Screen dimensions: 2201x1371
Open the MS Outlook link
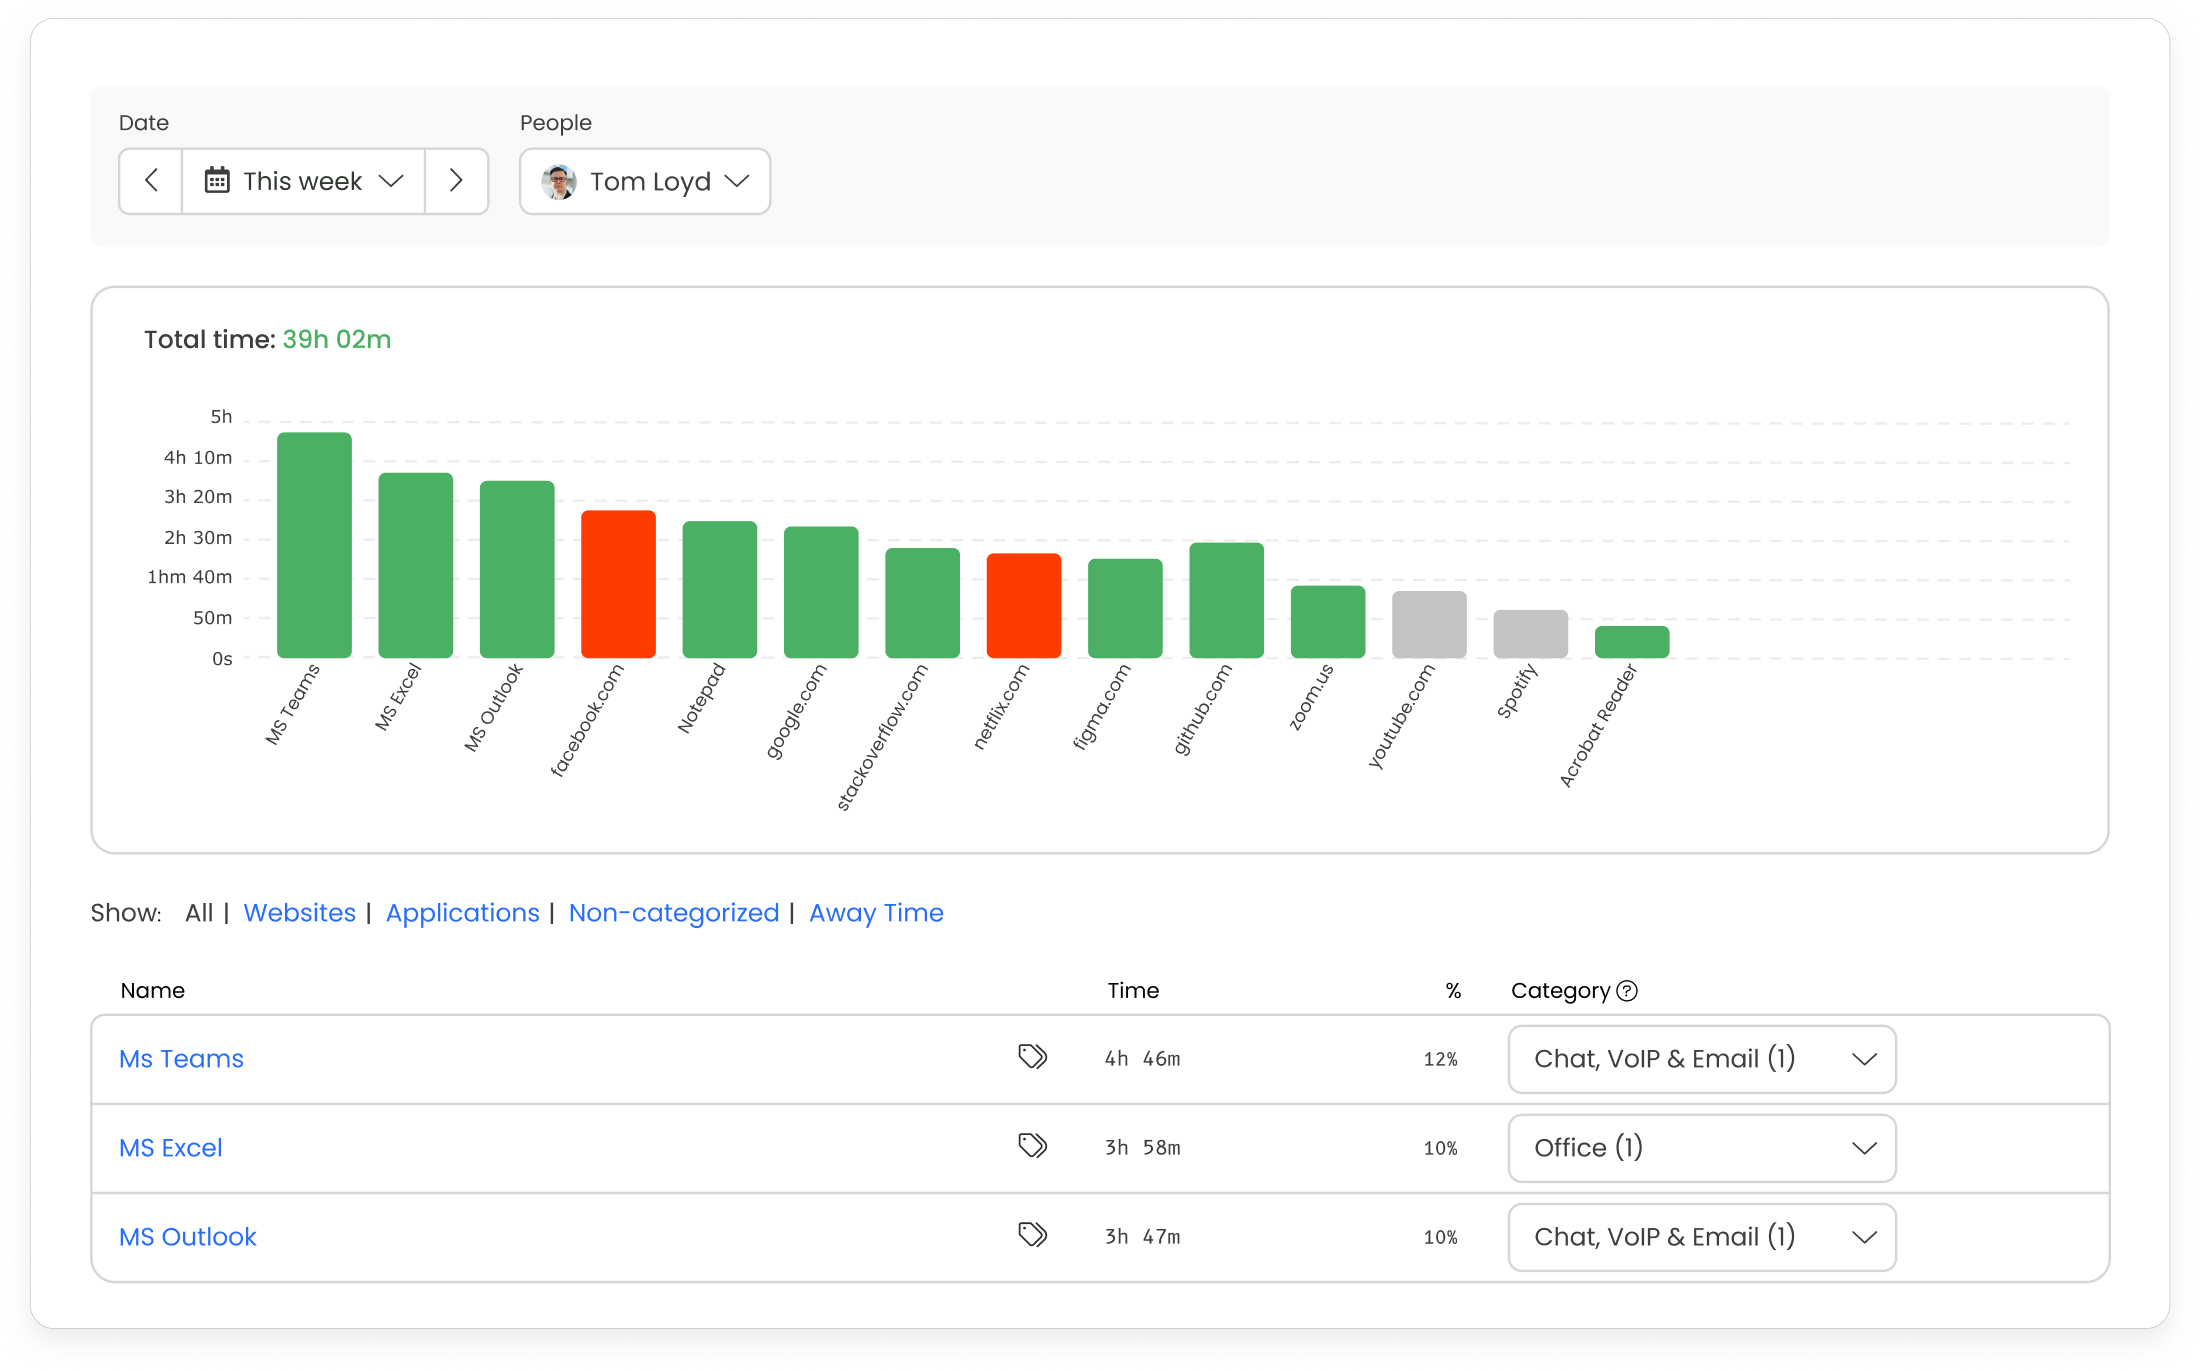[x=188, y=1237]
